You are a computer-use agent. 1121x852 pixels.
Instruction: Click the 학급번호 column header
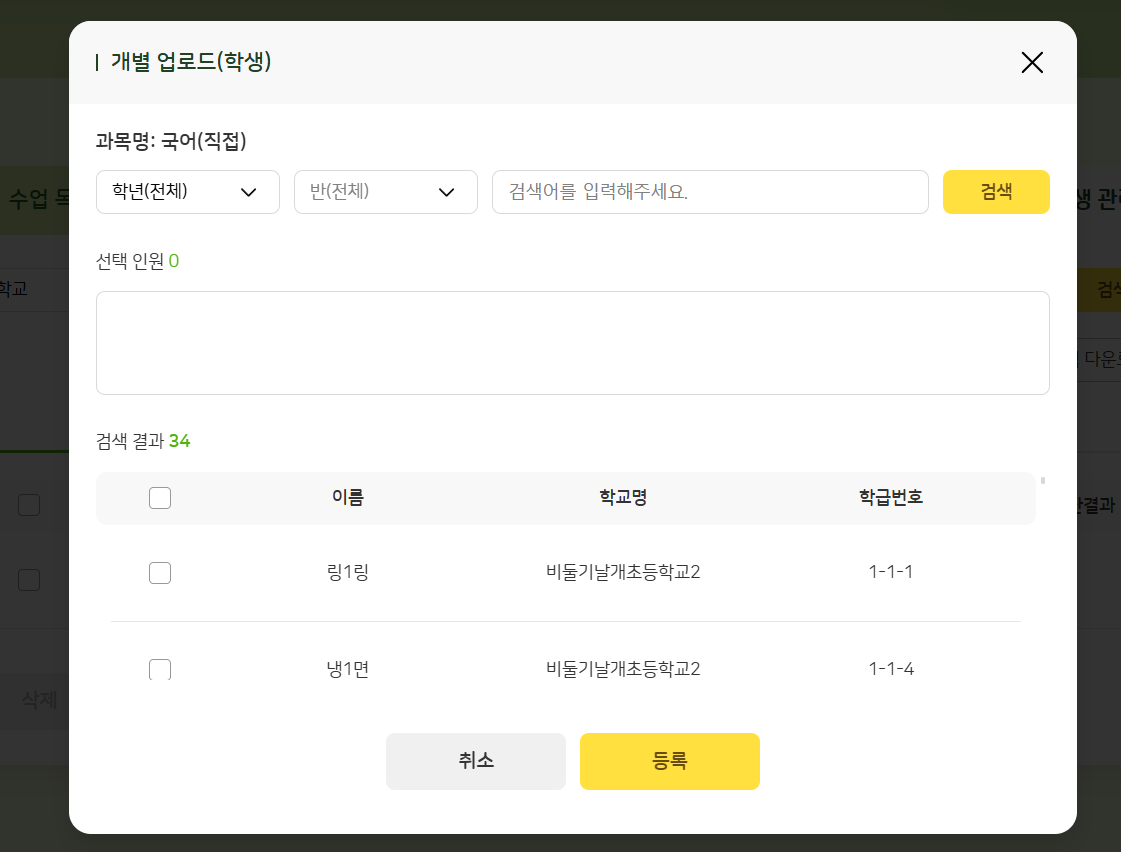click(x=891, y=498)
